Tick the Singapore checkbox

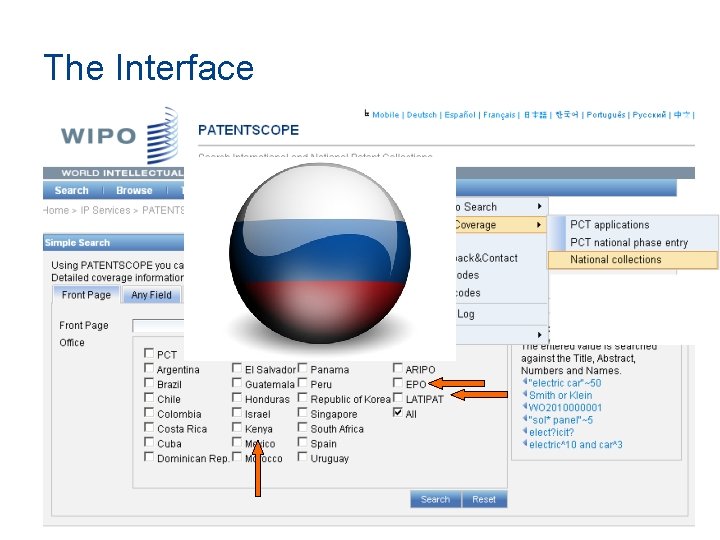[303, 412]
